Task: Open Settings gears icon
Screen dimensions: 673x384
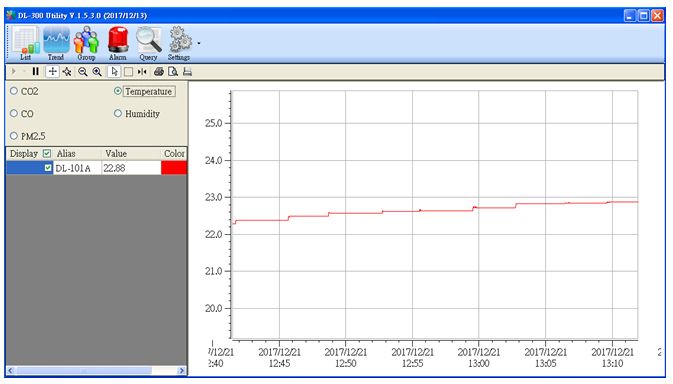Action: [x=179, y=43]
